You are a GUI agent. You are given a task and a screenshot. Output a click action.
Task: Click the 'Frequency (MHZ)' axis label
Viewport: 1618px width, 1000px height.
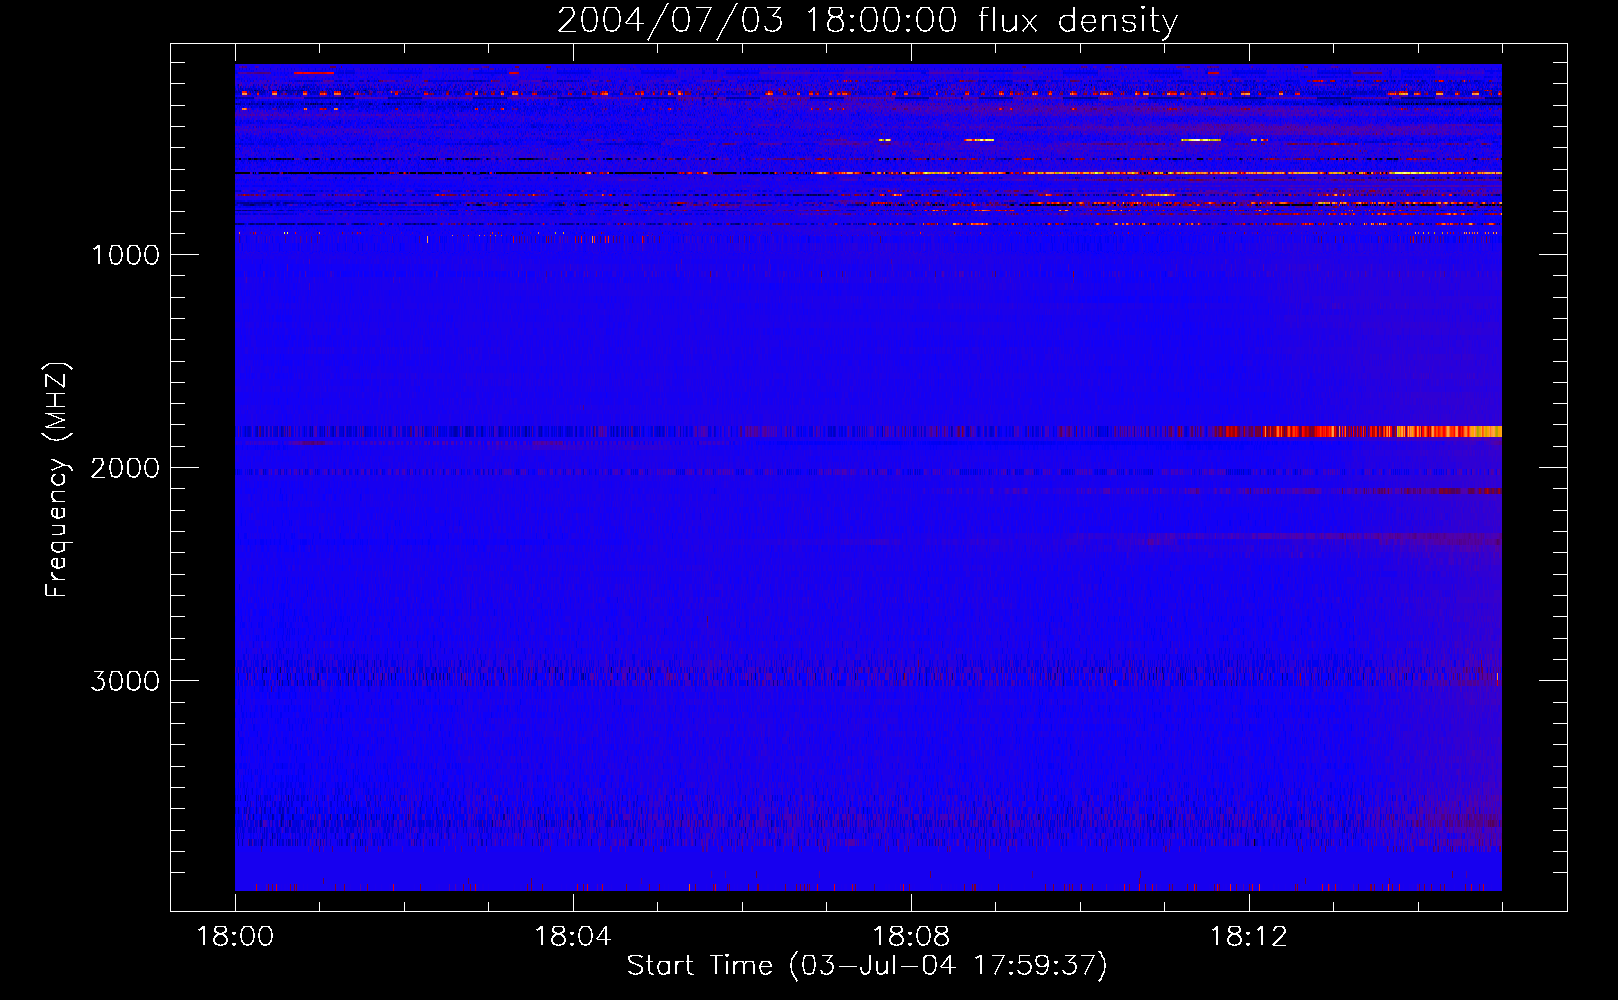[57, 480]
